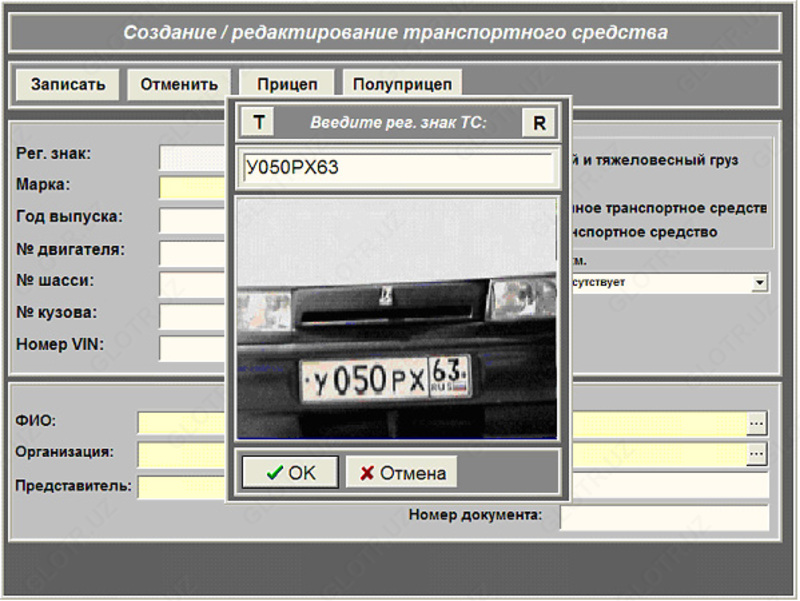Click the Рег. знак input field
The image size is (800, 601).
[x=192, y=155]
